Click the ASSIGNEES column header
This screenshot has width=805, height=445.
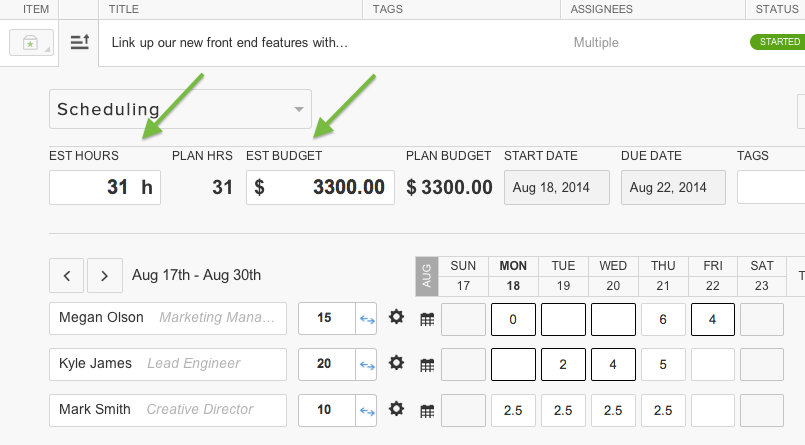(x=602, y=9)
